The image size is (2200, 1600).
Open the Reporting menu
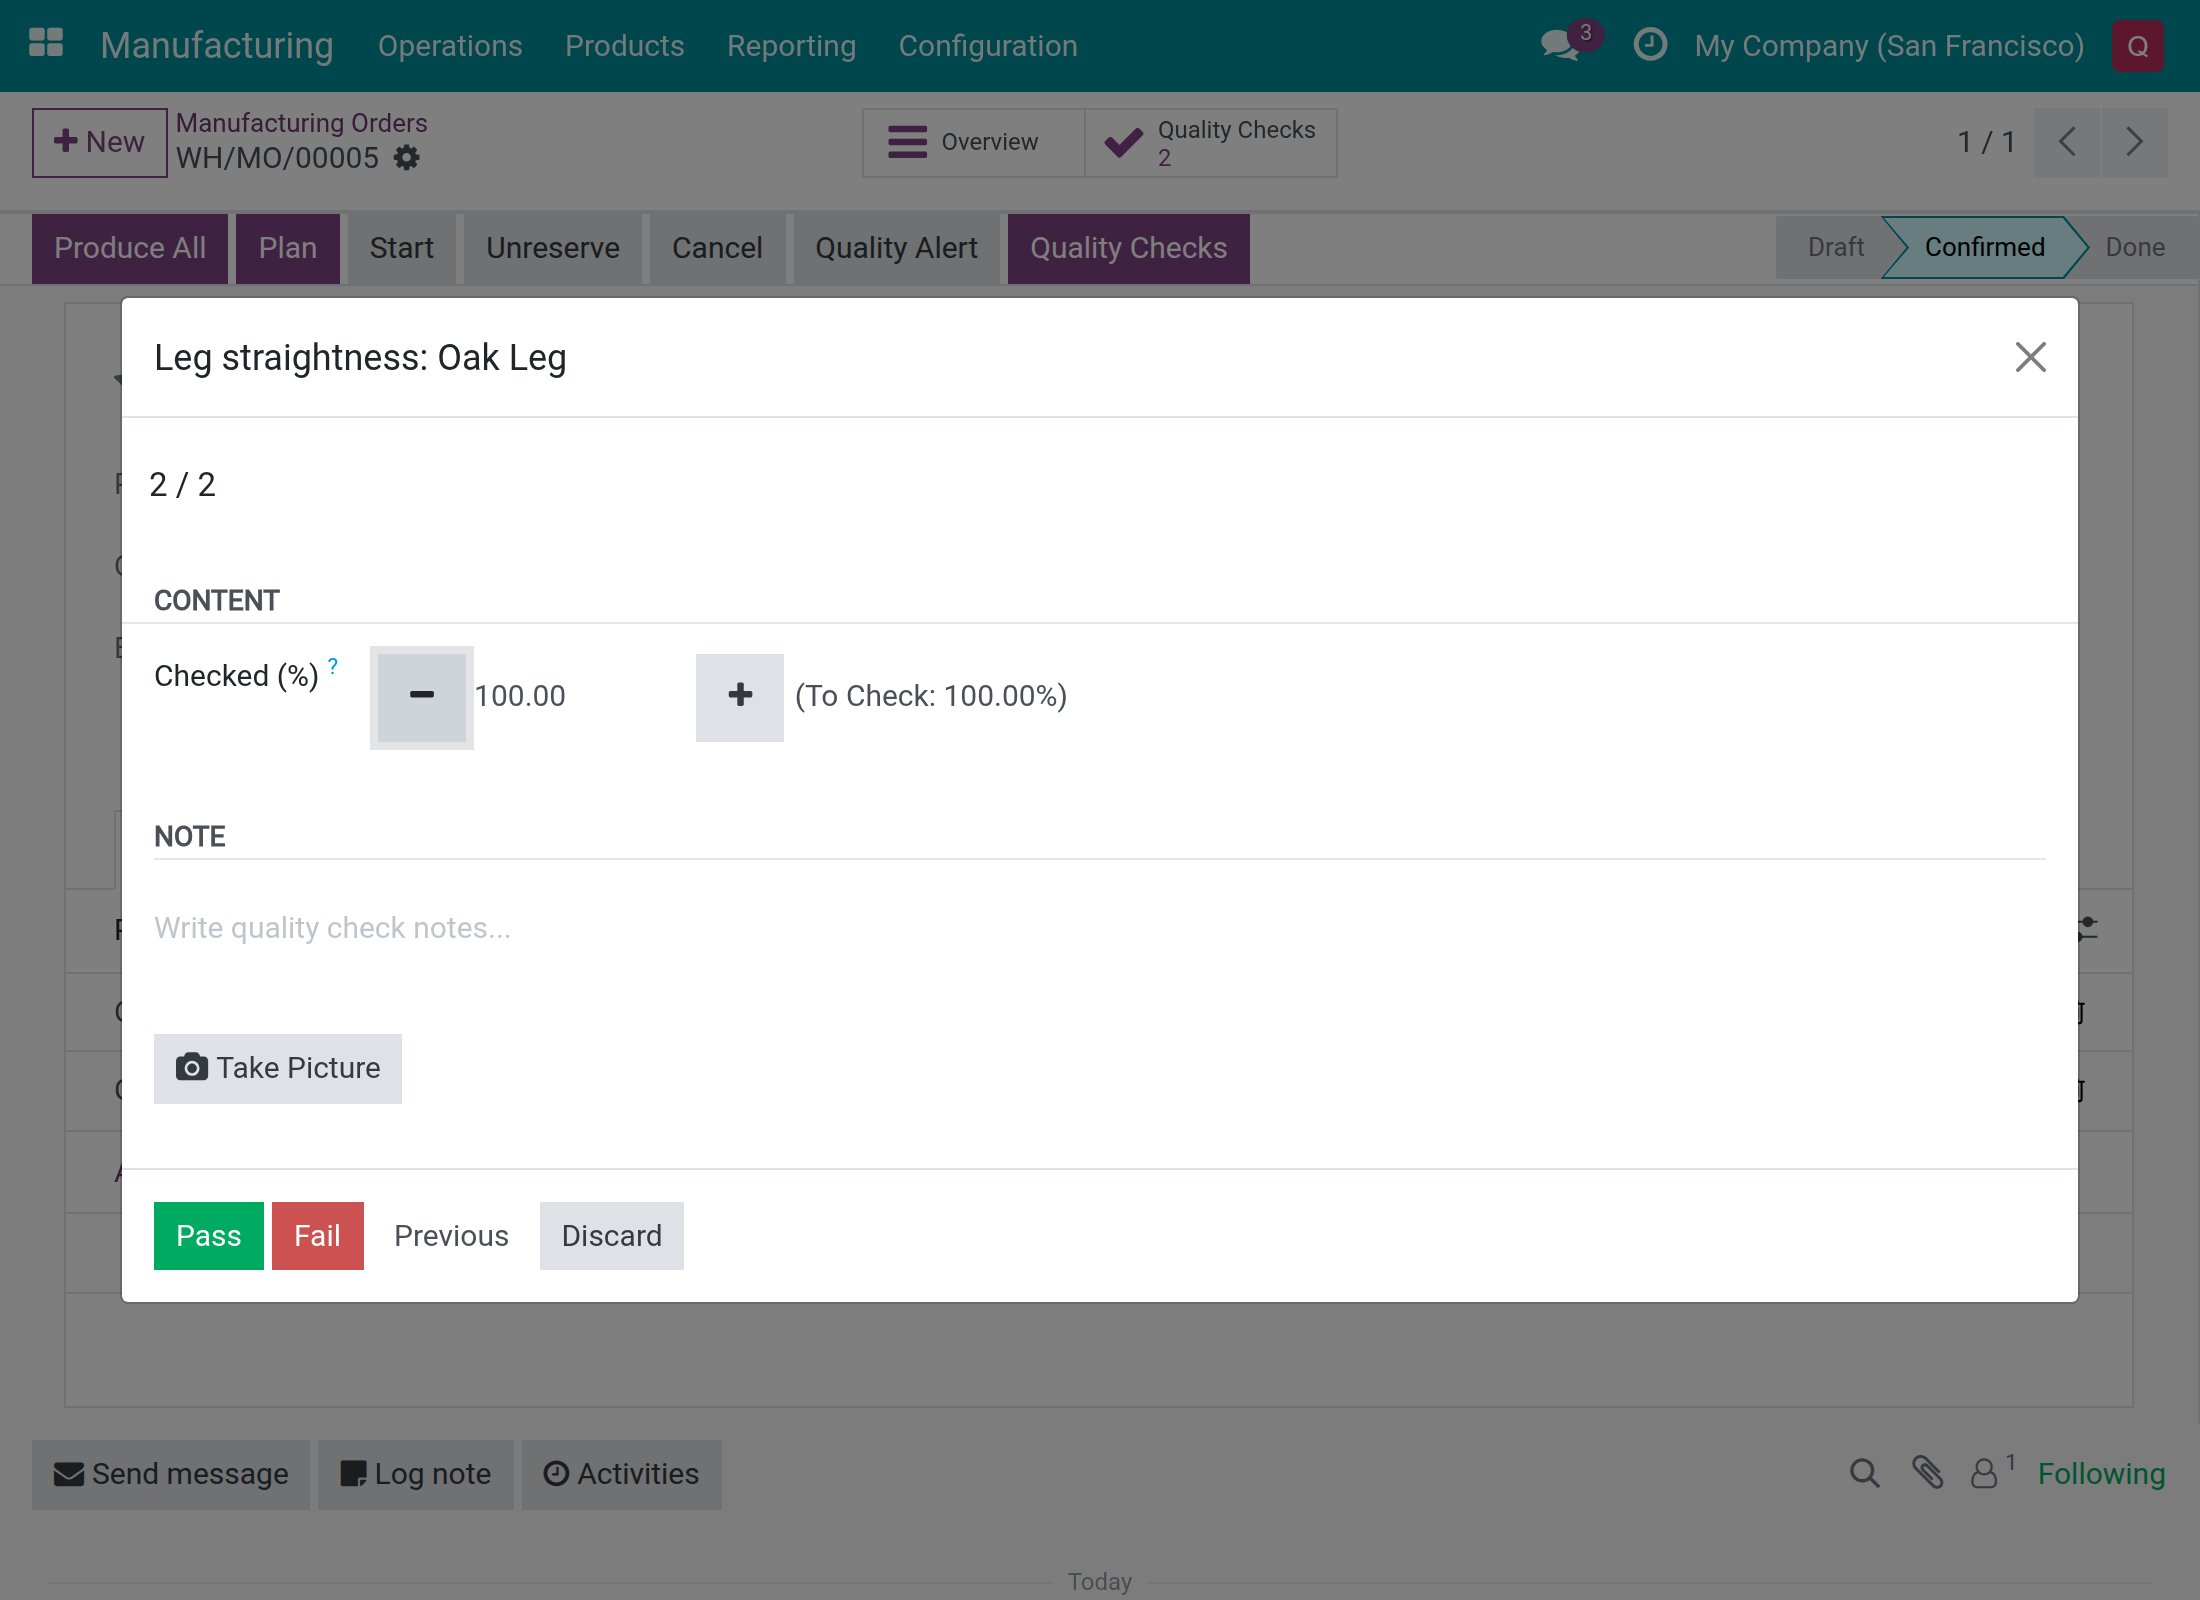791,46
